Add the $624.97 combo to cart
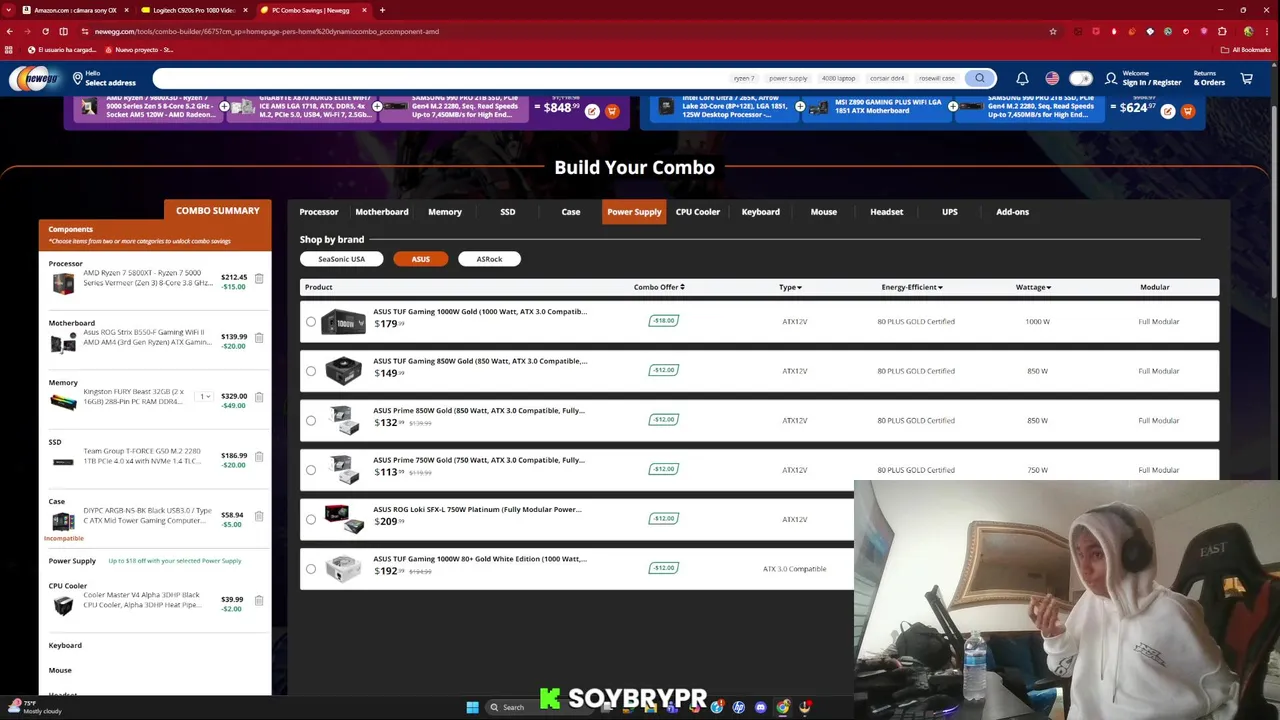Viewport: 1280px width, 720px height. pyautogui.click(x=1188, y=111)
